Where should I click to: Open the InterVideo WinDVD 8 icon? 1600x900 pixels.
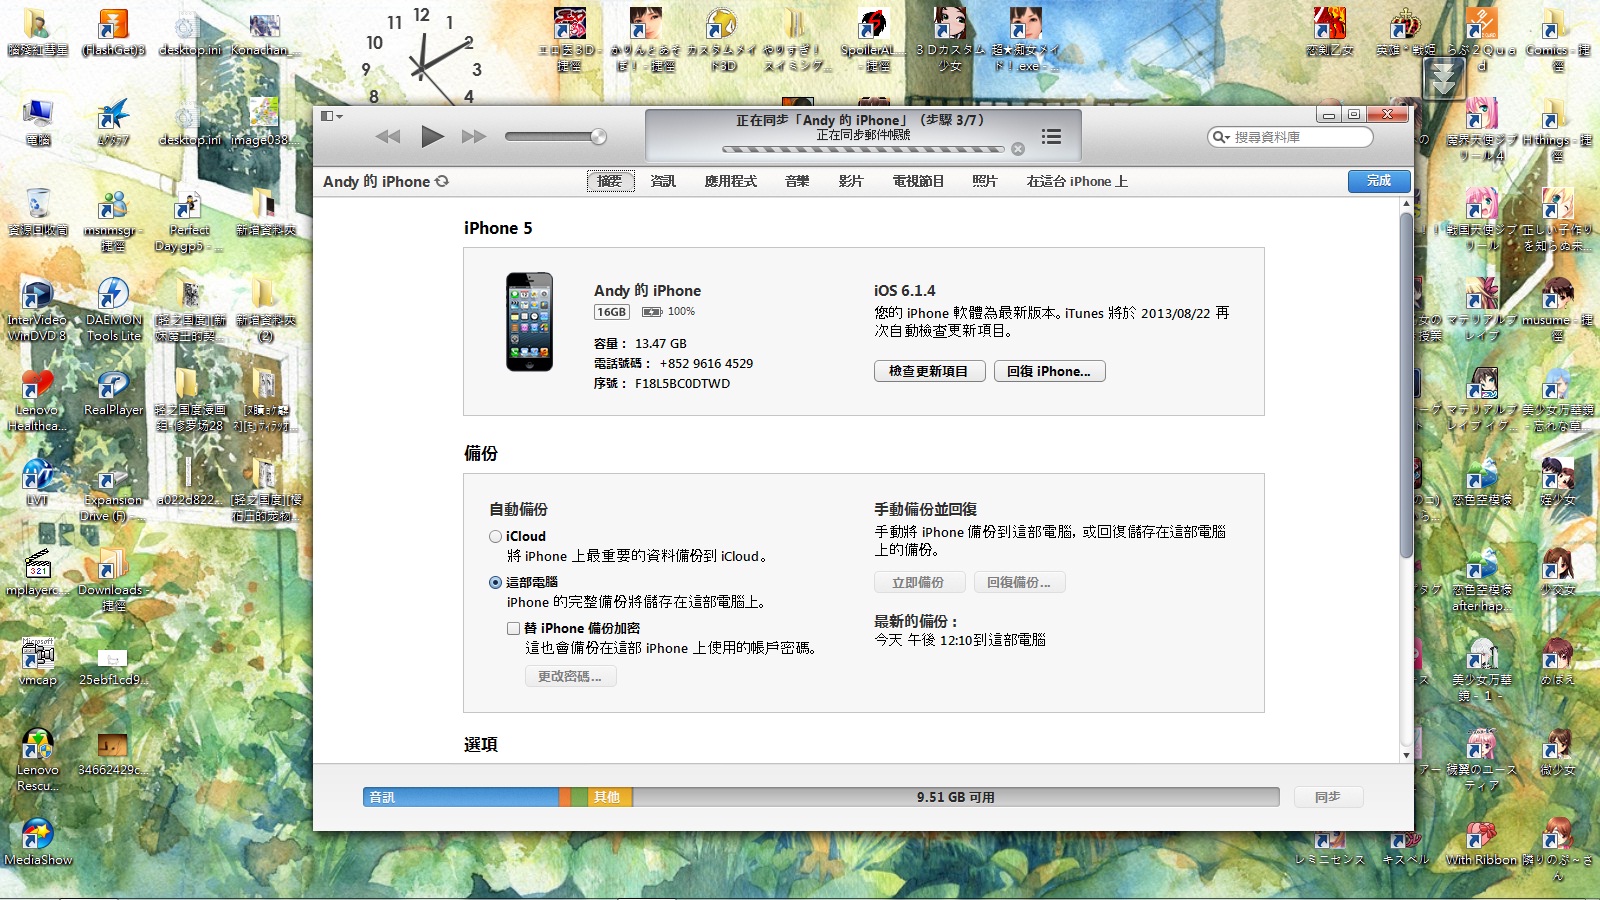tap(37, 310)
